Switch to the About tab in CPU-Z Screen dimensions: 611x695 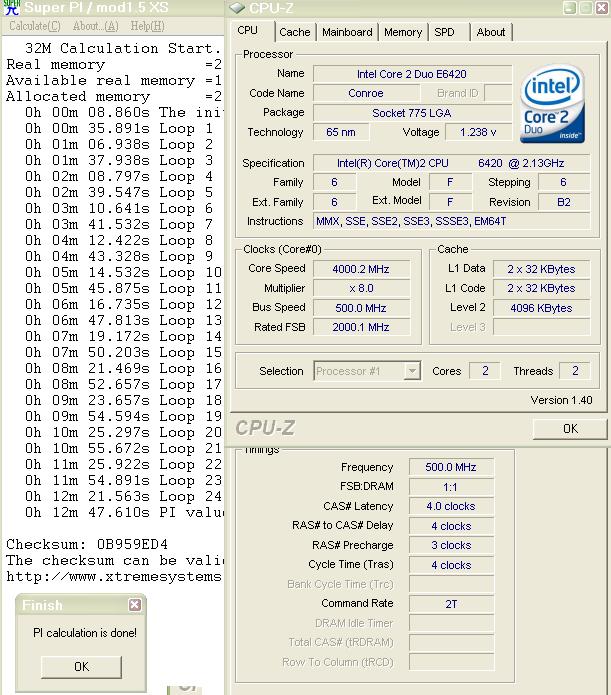pyautogui.click(x=491, y=32)
